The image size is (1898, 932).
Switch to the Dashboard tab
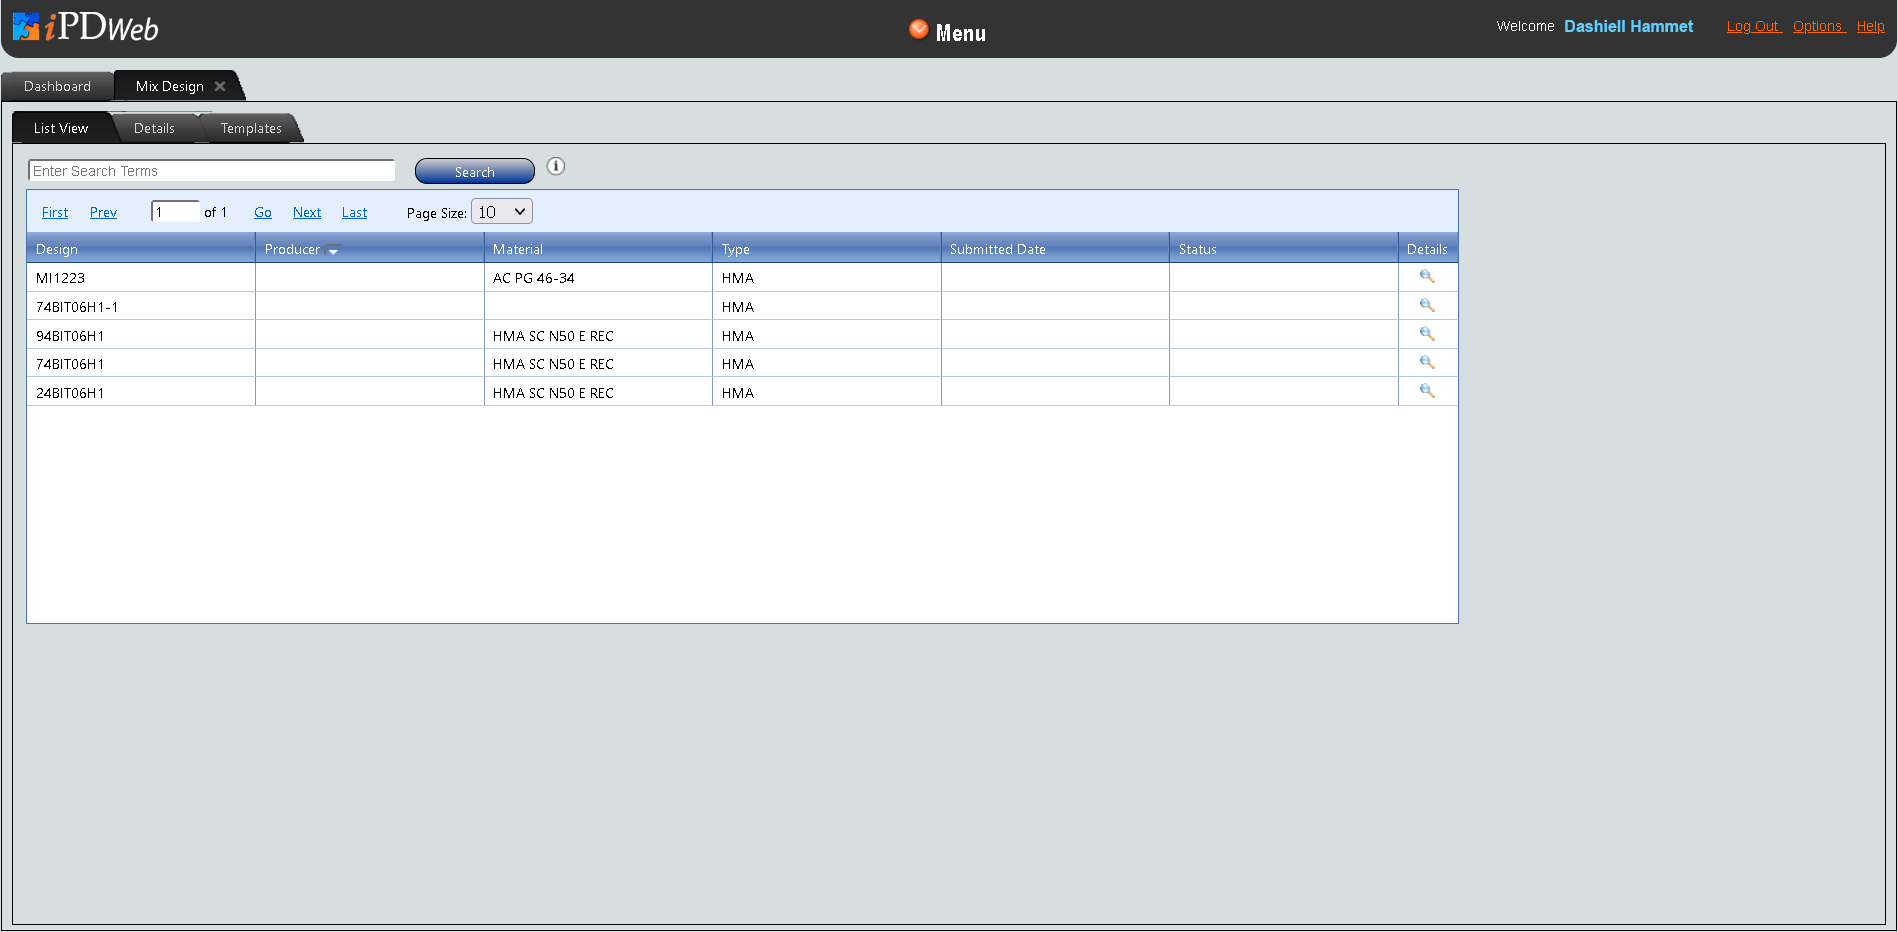pyautogui.click(x=57, y=87)
